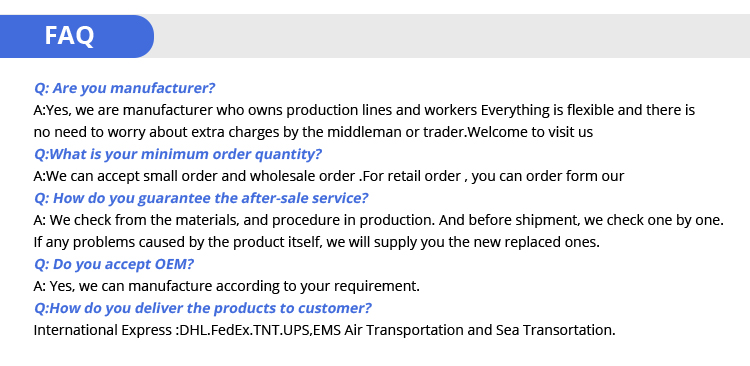Open the after-sale service guarantee question

click(x=201, y=199)
